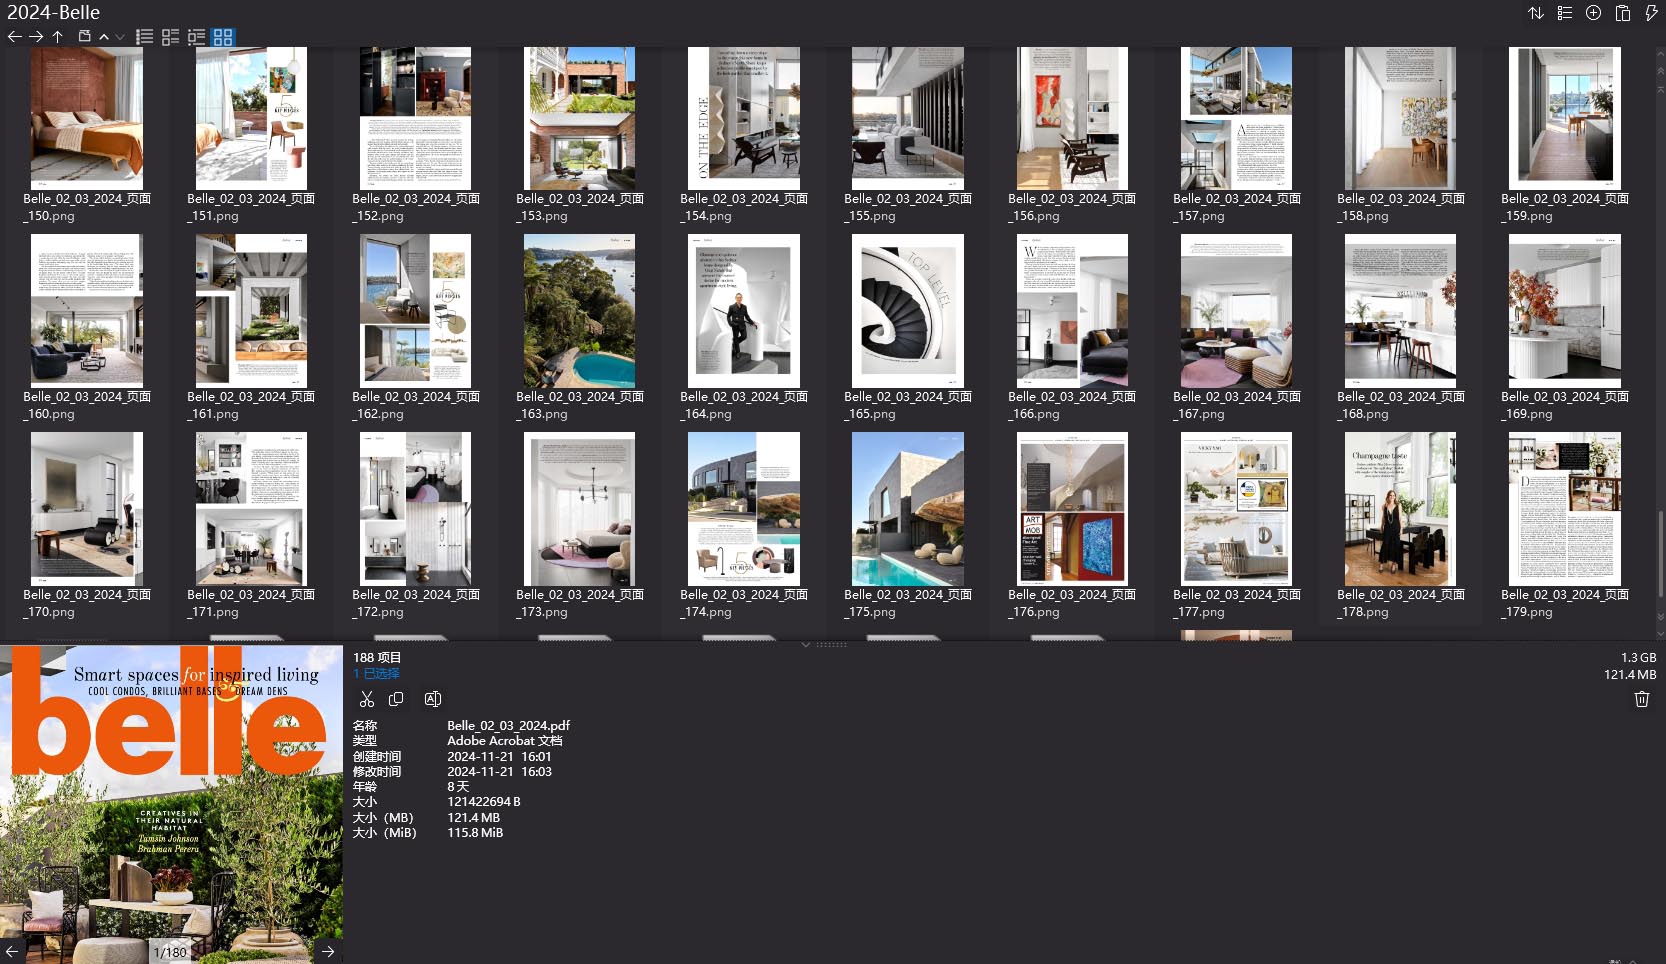Select thumbnail Belle_02_03_2024_页面_150.png
1666x964 pixels.
pyautogui.click(x=87, y=118)
